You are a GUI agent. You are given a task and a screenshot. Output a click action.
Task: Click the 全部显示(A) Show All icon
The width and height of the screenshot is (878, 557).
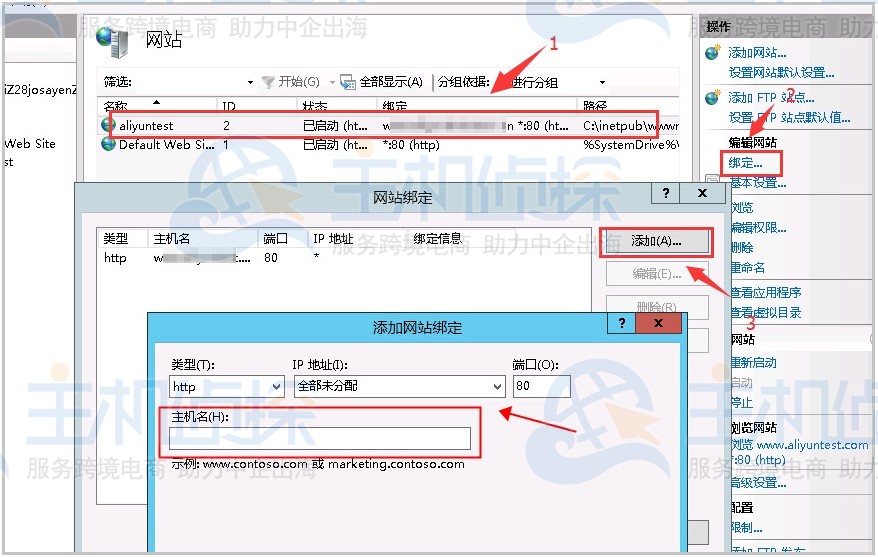click(x=348, y=82)
